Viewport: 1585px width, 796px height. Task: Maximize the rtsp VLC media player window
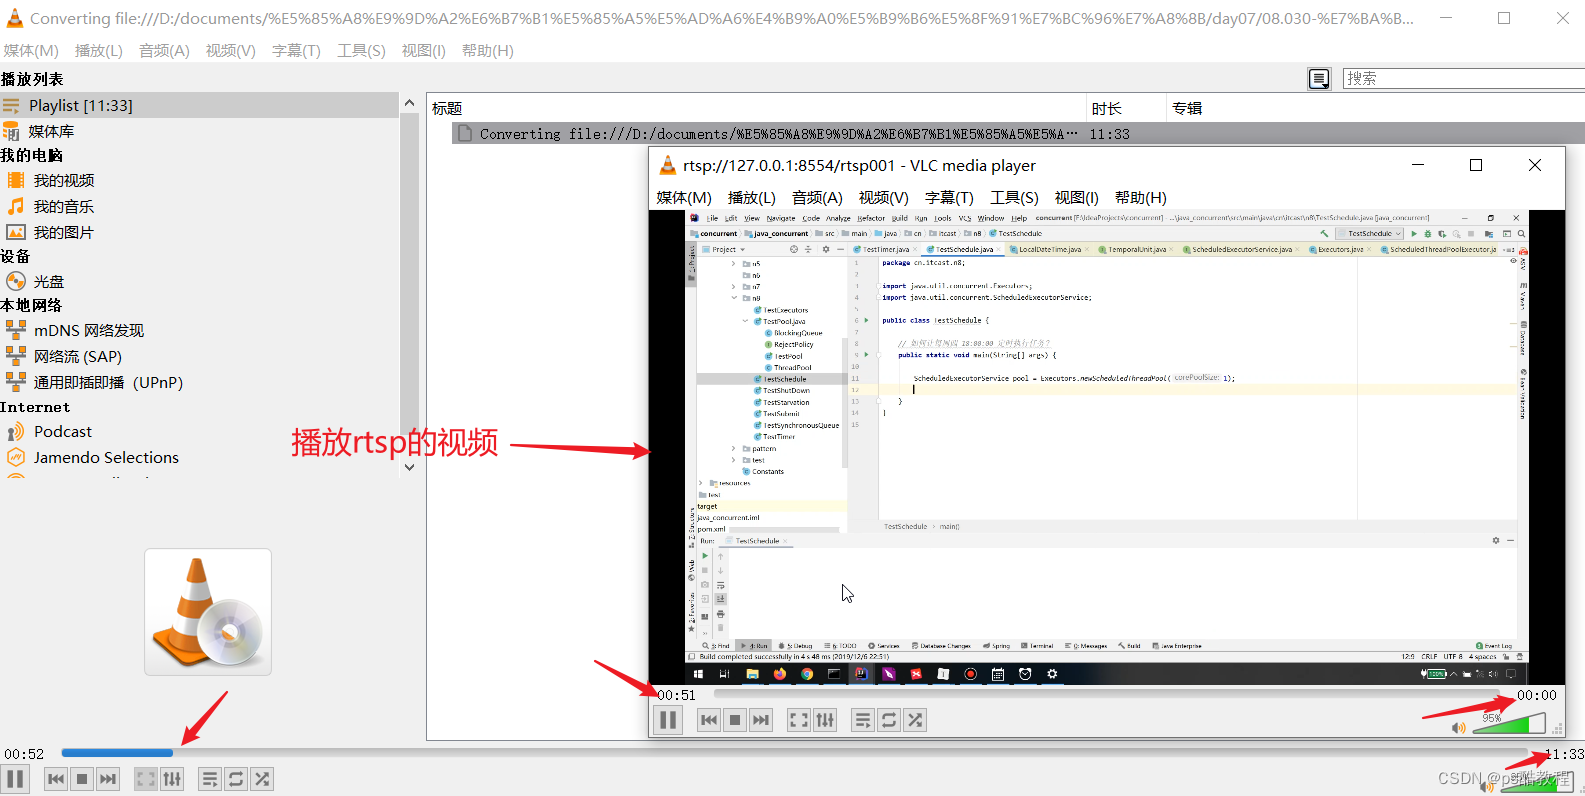[x=1476, y=165]
